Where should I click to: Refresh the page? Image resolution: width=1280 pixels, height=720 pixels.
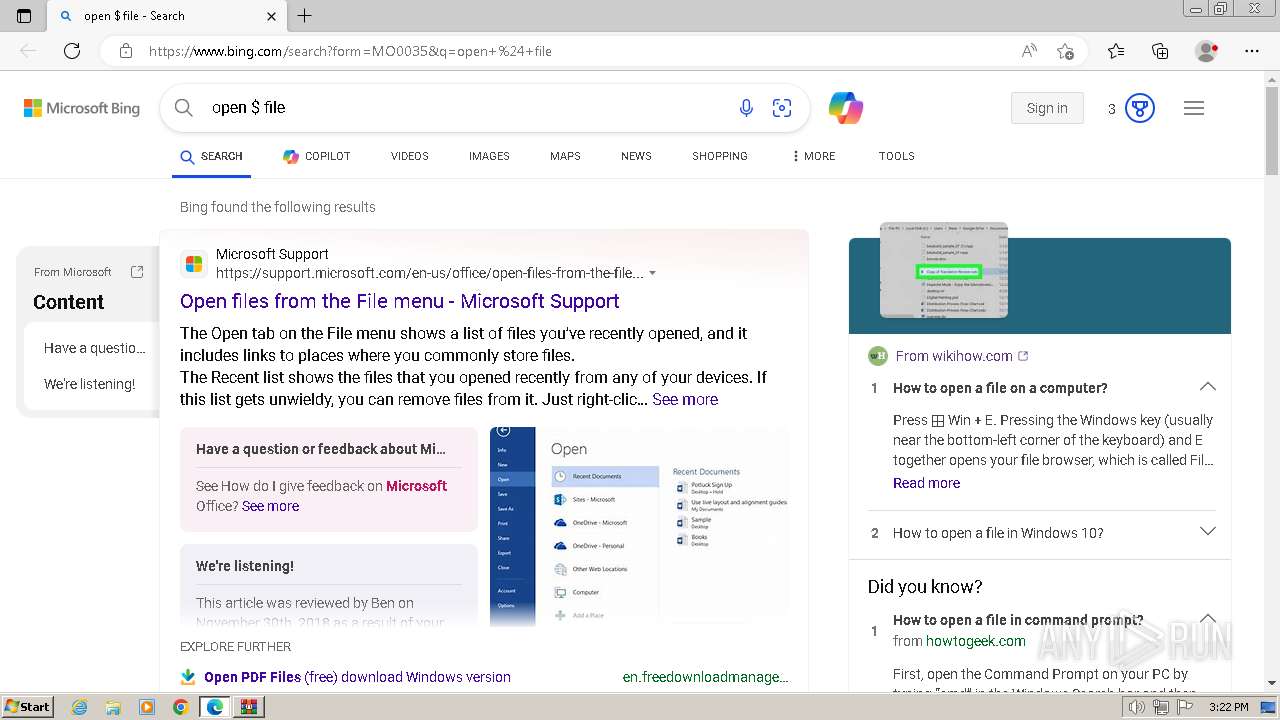pos(72,51)
